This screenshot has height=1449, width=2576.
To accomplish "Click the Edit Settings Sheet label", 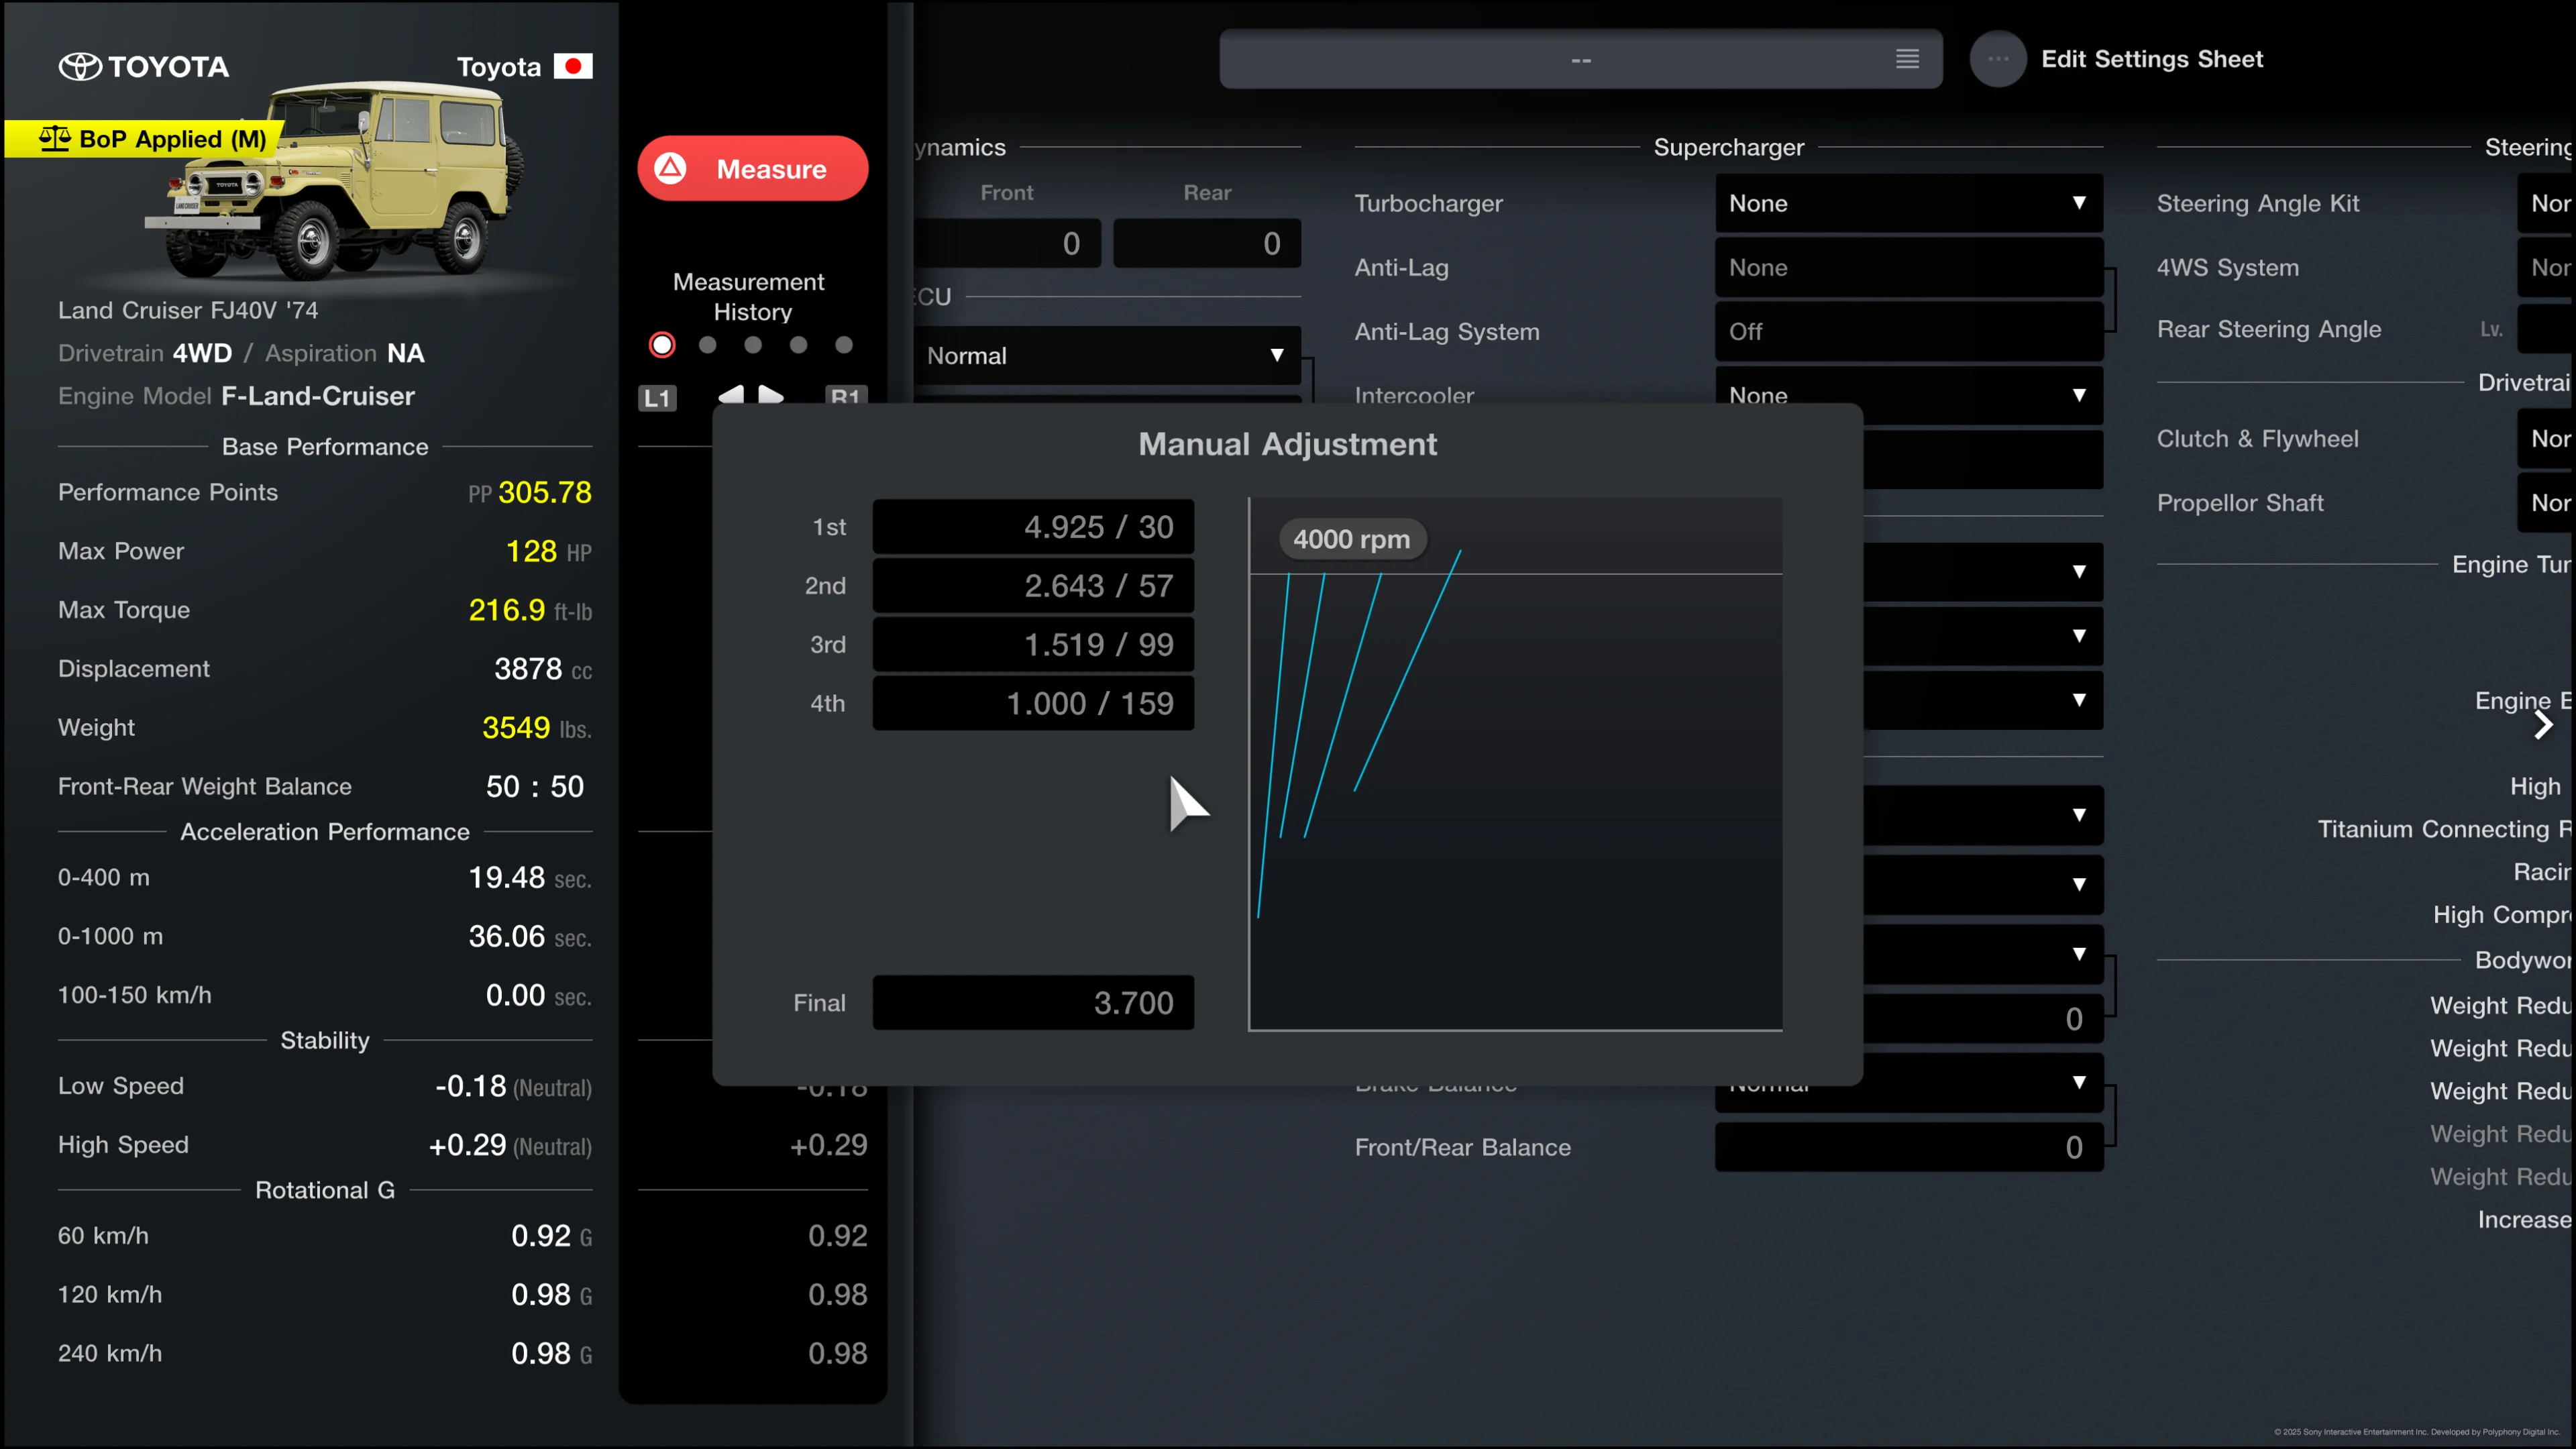I will [2151, 59].
